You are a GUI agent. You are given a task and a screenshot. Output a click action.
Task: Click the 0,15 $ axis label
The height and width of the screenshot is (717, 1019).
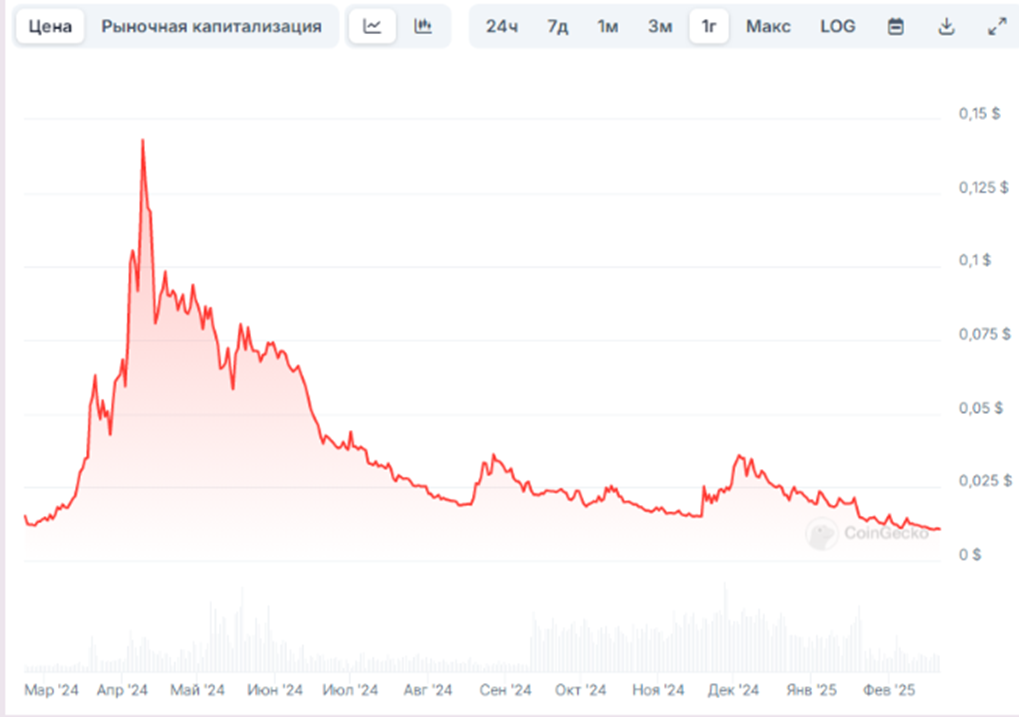979,113
